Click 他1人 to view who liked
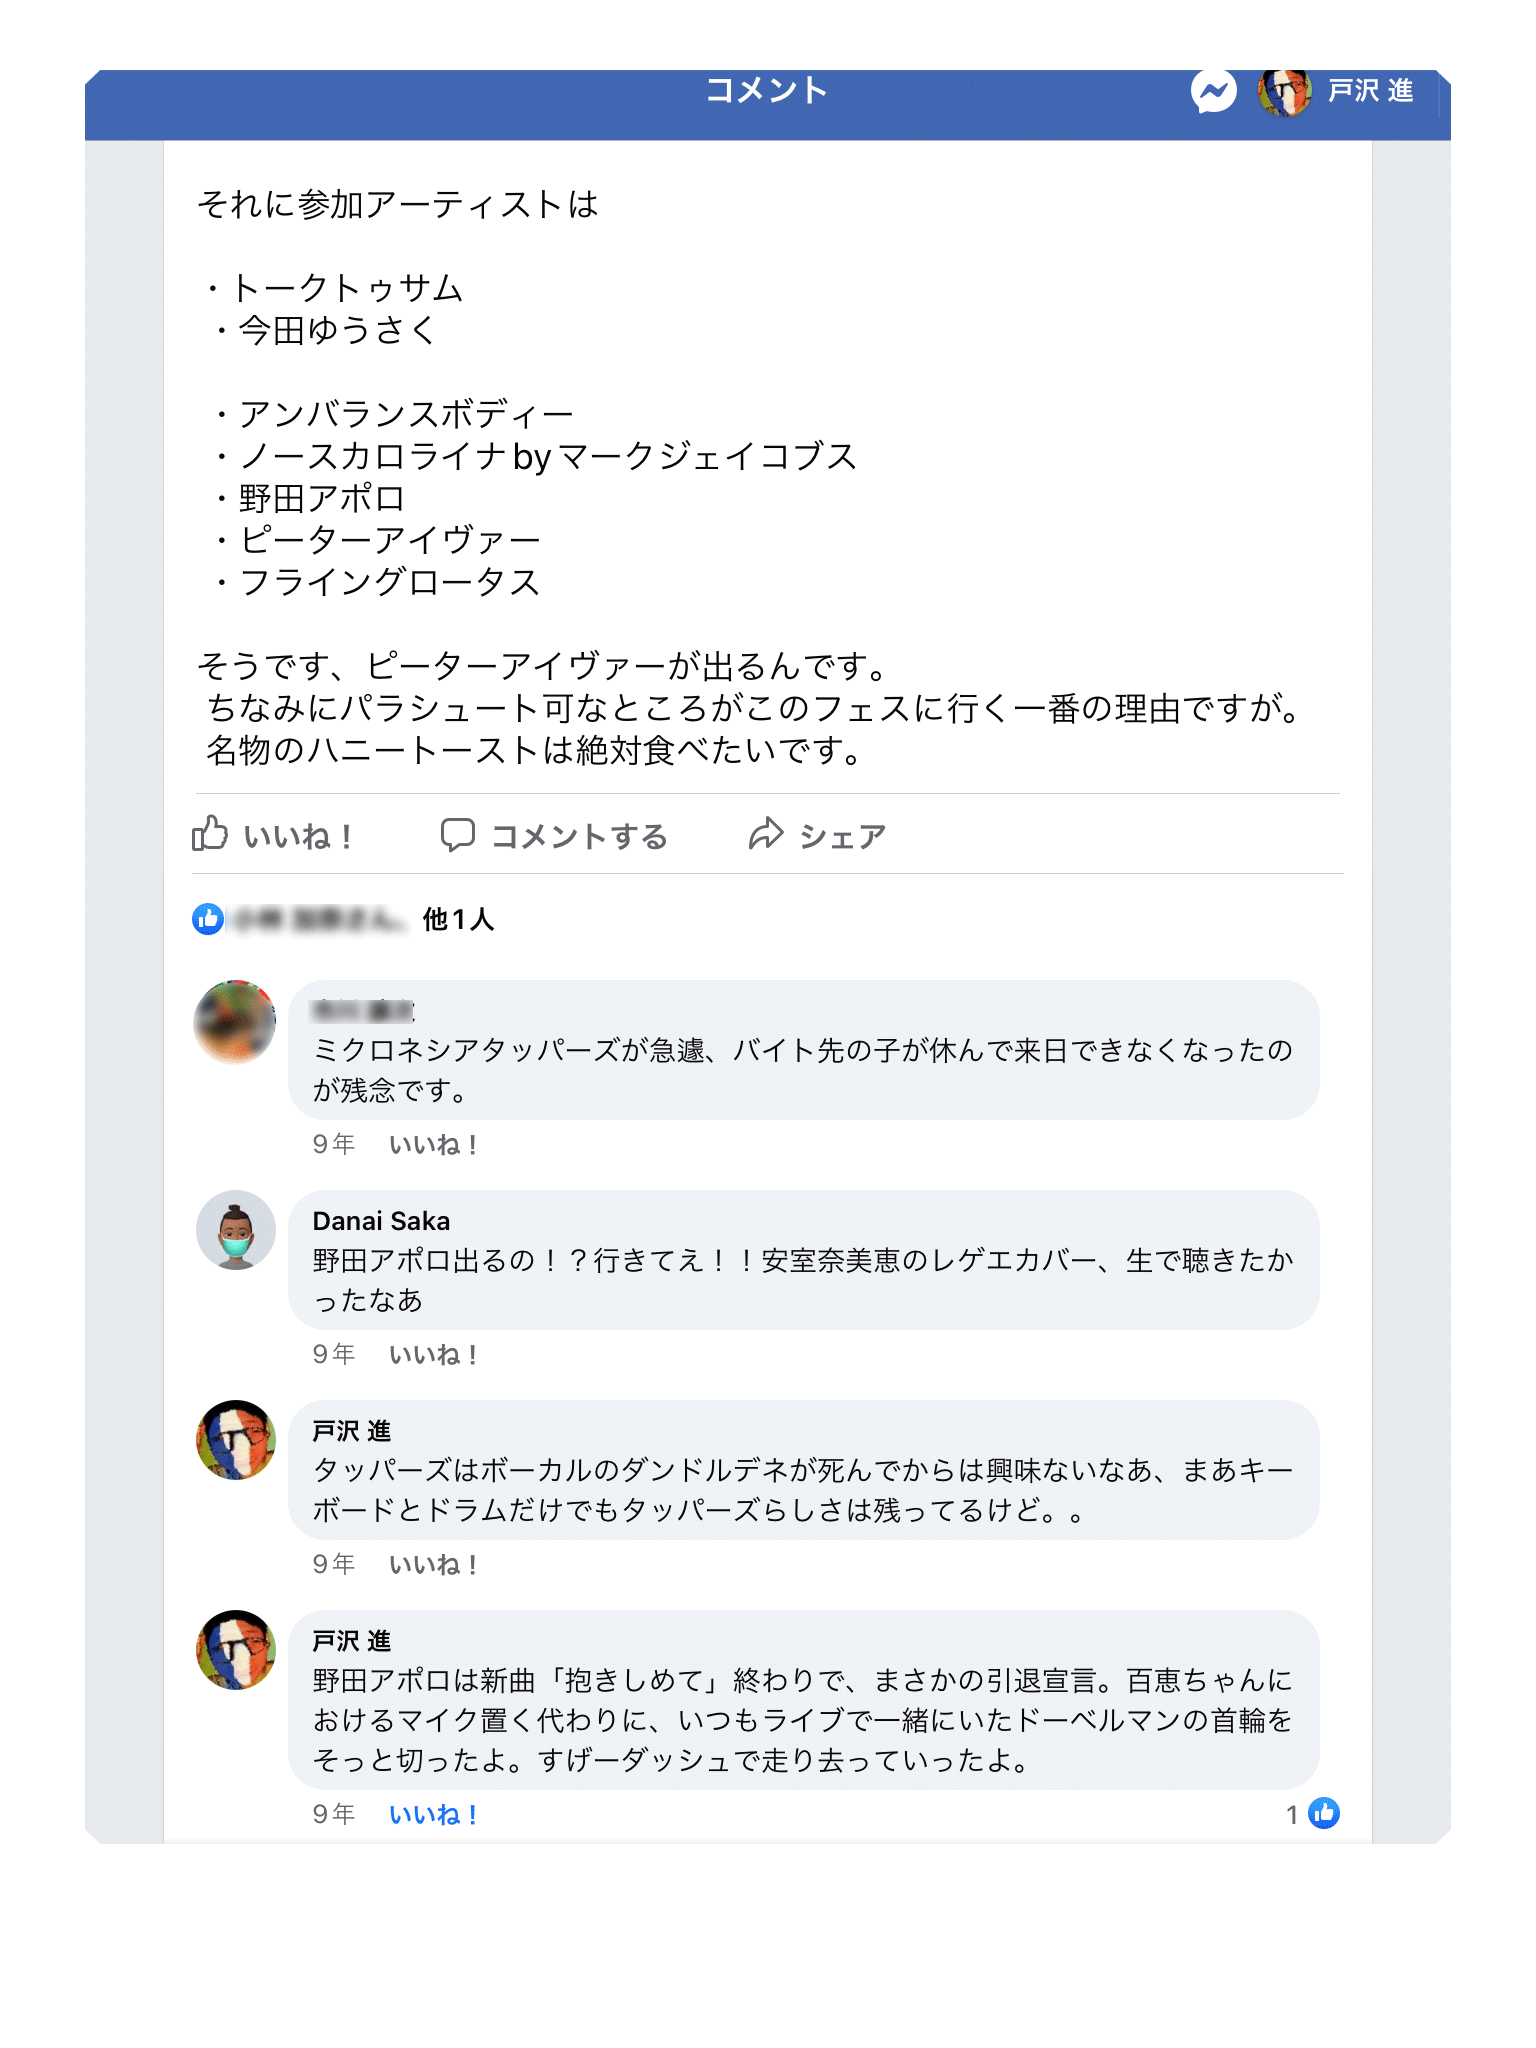 [458, 919]
